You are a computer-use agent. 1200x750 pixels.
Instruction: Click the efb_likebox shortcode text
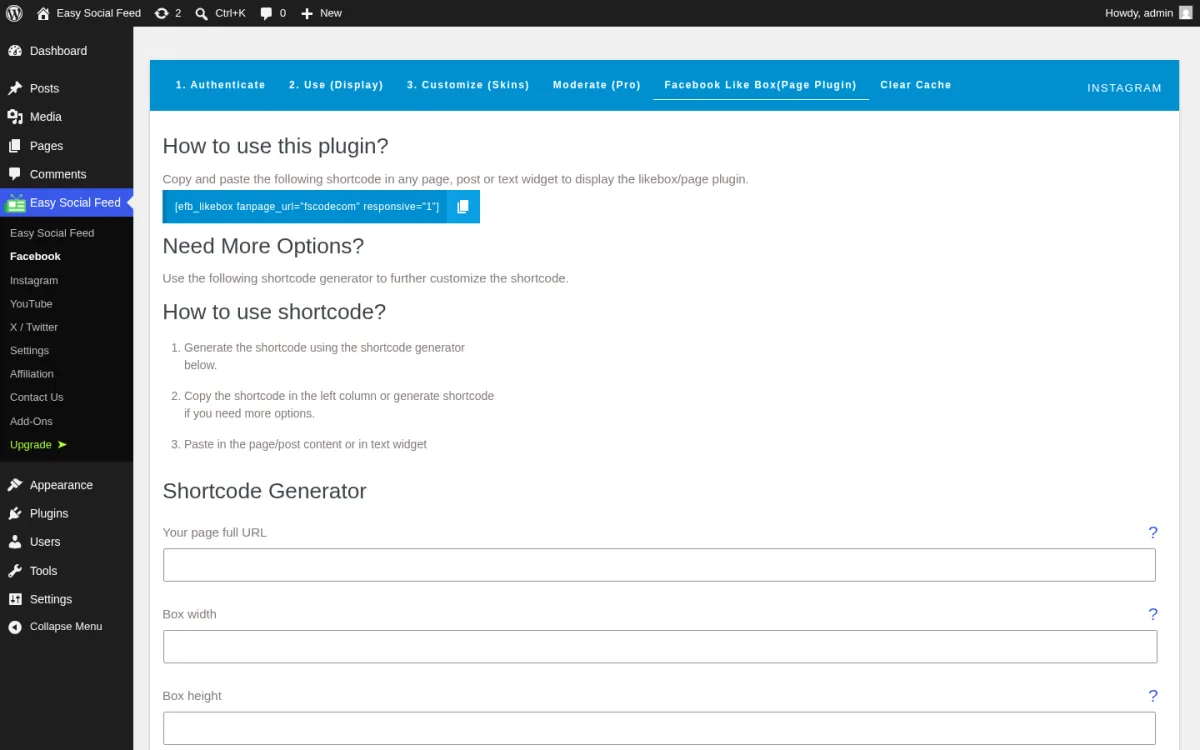pos(306,207)
